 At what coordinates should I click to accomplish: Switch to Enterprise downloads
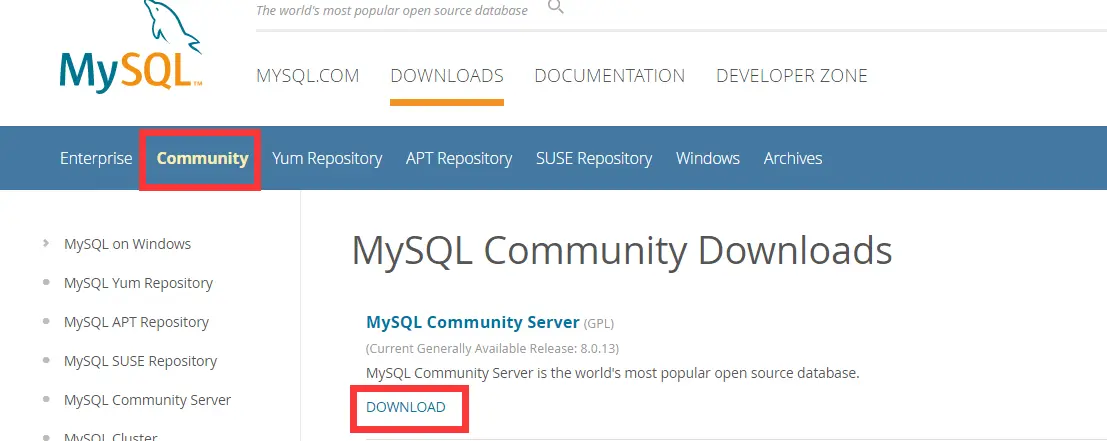pyautogui.click(x=96, y=158)
